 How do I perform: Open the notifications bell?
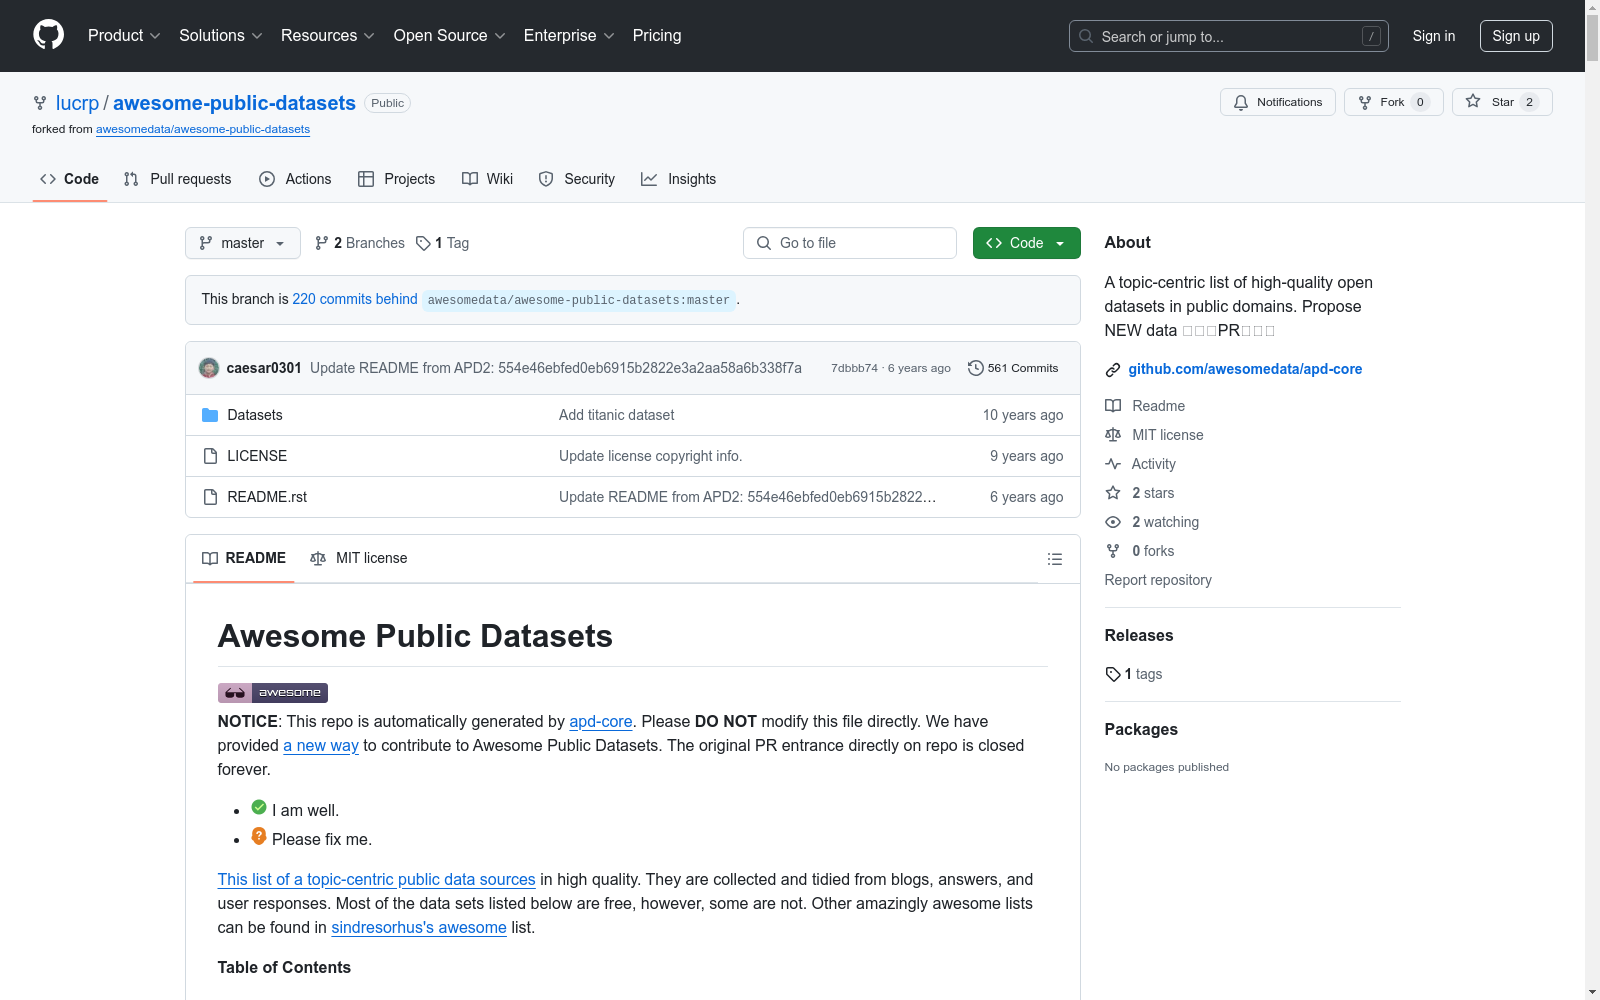click(x=1241, y=102)
